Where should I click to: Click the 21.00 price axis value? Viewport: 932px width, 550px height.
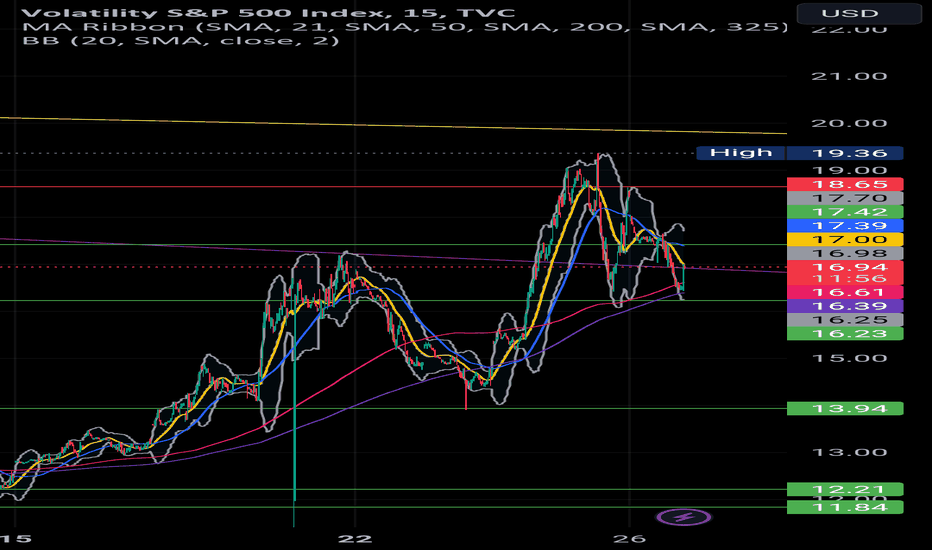[849, 76]
